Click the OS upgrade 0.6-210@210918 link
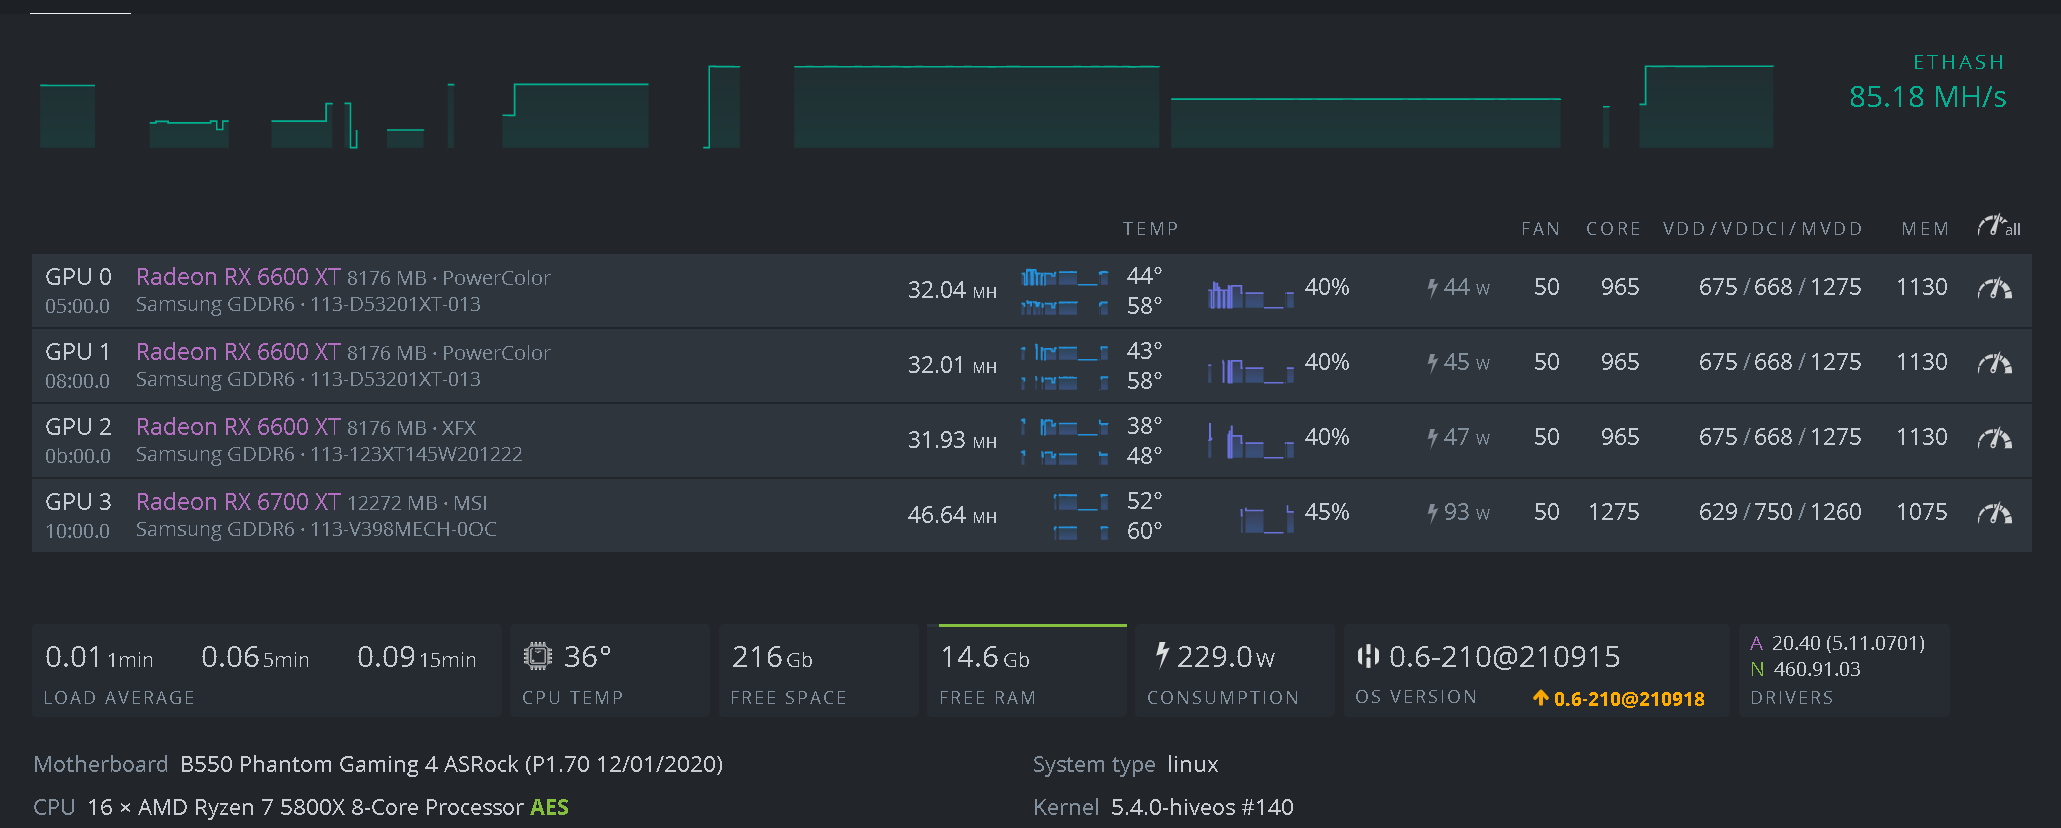2061x828 pixels. click(1618, 699)
